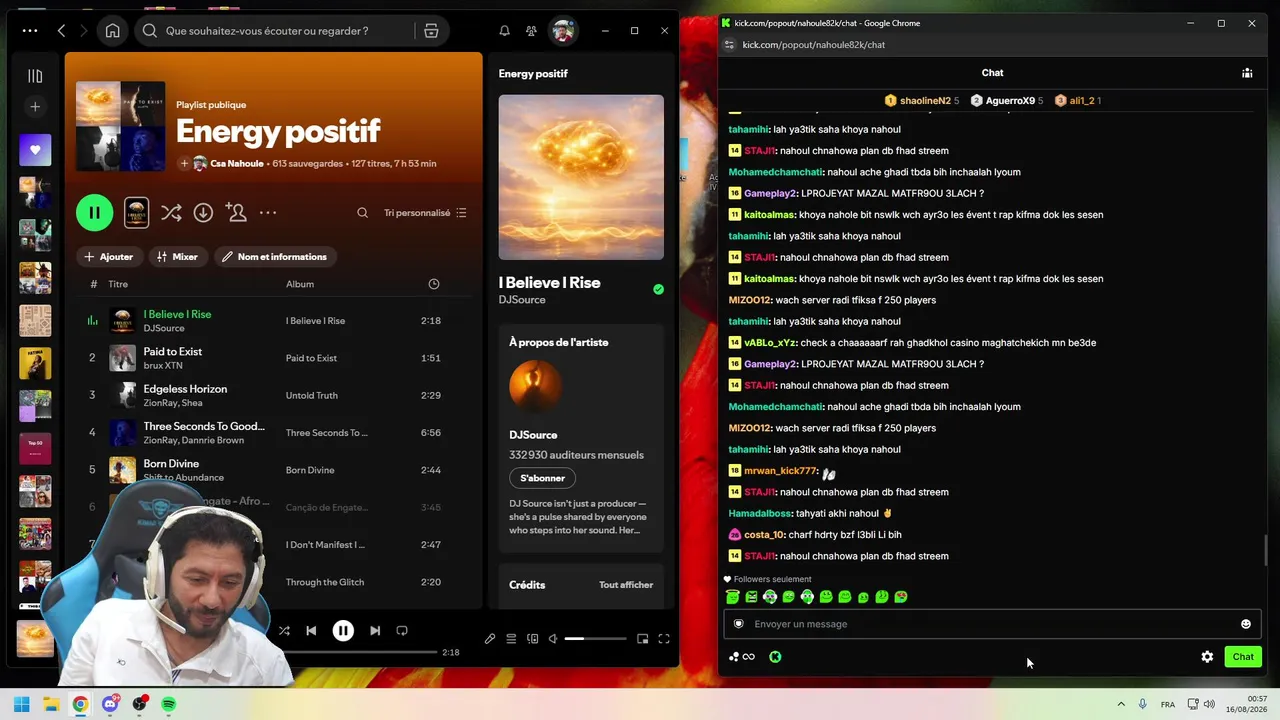The height and width of the screenshot is (720, 1280).
Task: Skip to next track
Action: (x=375, y=631)
